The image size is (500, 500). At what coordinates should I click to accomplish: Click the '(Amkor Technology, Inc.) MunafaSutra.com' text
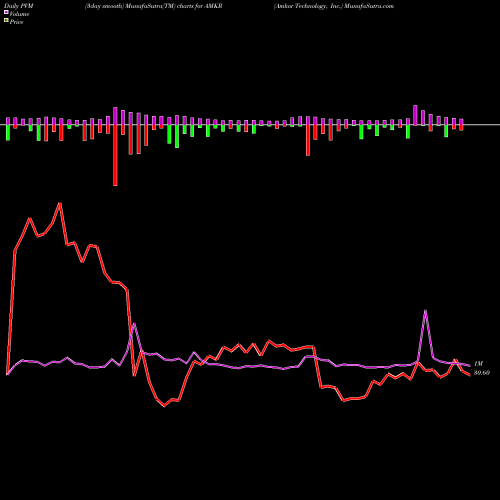[334, 6]
